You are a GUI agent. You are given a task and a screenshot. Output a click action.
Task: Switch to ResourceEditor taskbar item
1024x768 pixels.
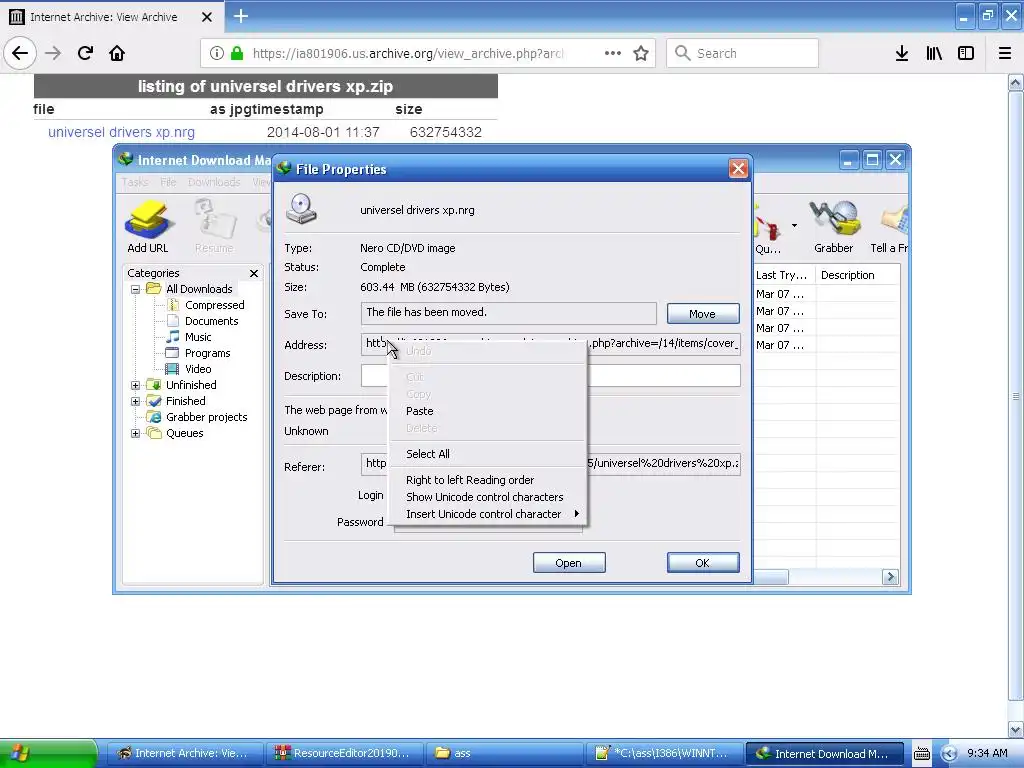click(344, 753)
